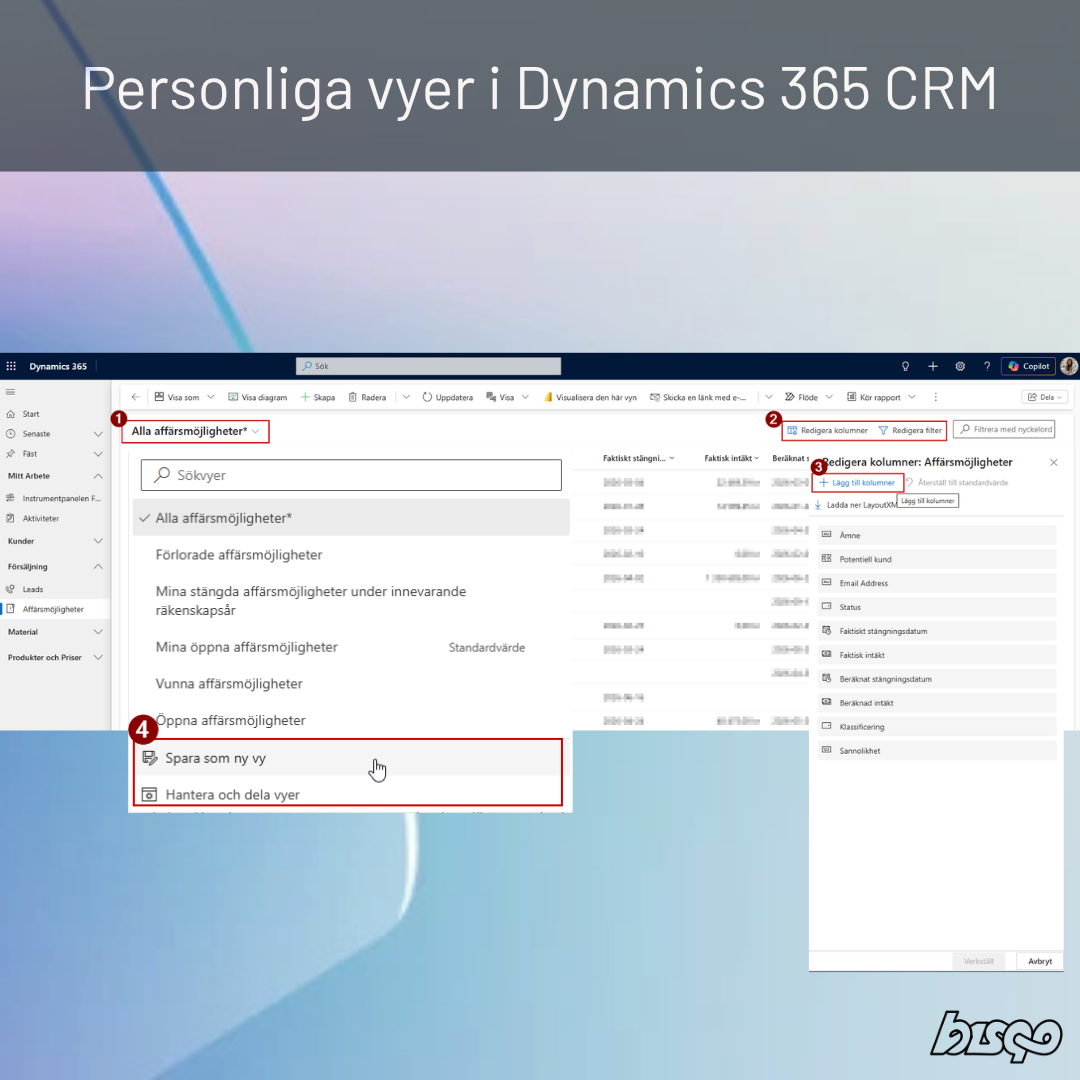The height and width of the screenshot is (1080, 1080).
Task: Click the Flöde toolbar button
Action: pos(802,397)
